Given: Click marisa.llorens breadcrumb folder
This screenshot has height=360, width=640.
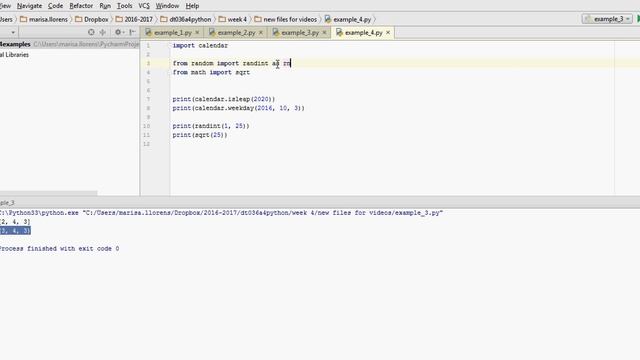Looking at the screenshot, I should click(44, 19).
